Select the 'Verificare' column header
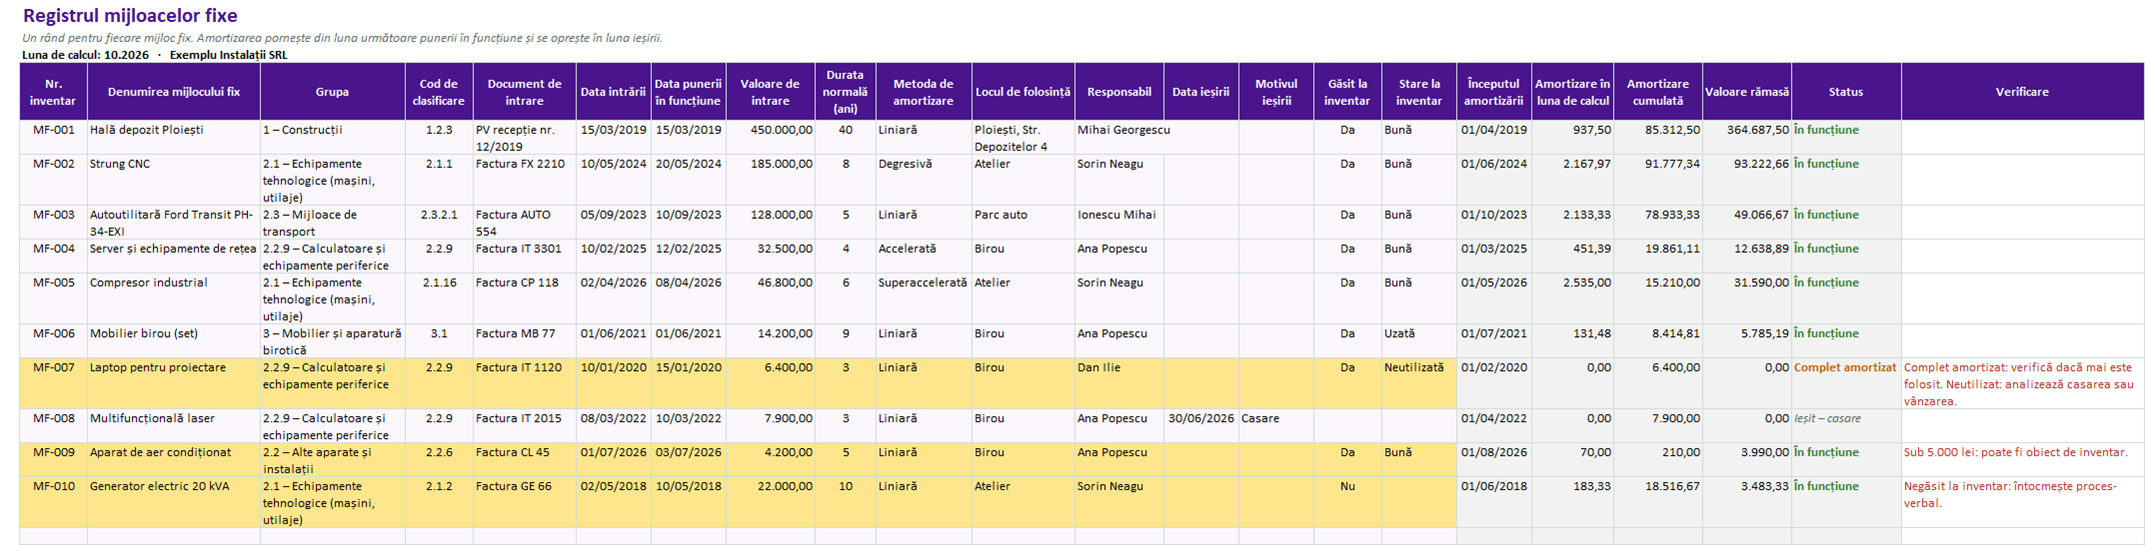The height and width of the screenshot is (545, 2145). 2022,92
